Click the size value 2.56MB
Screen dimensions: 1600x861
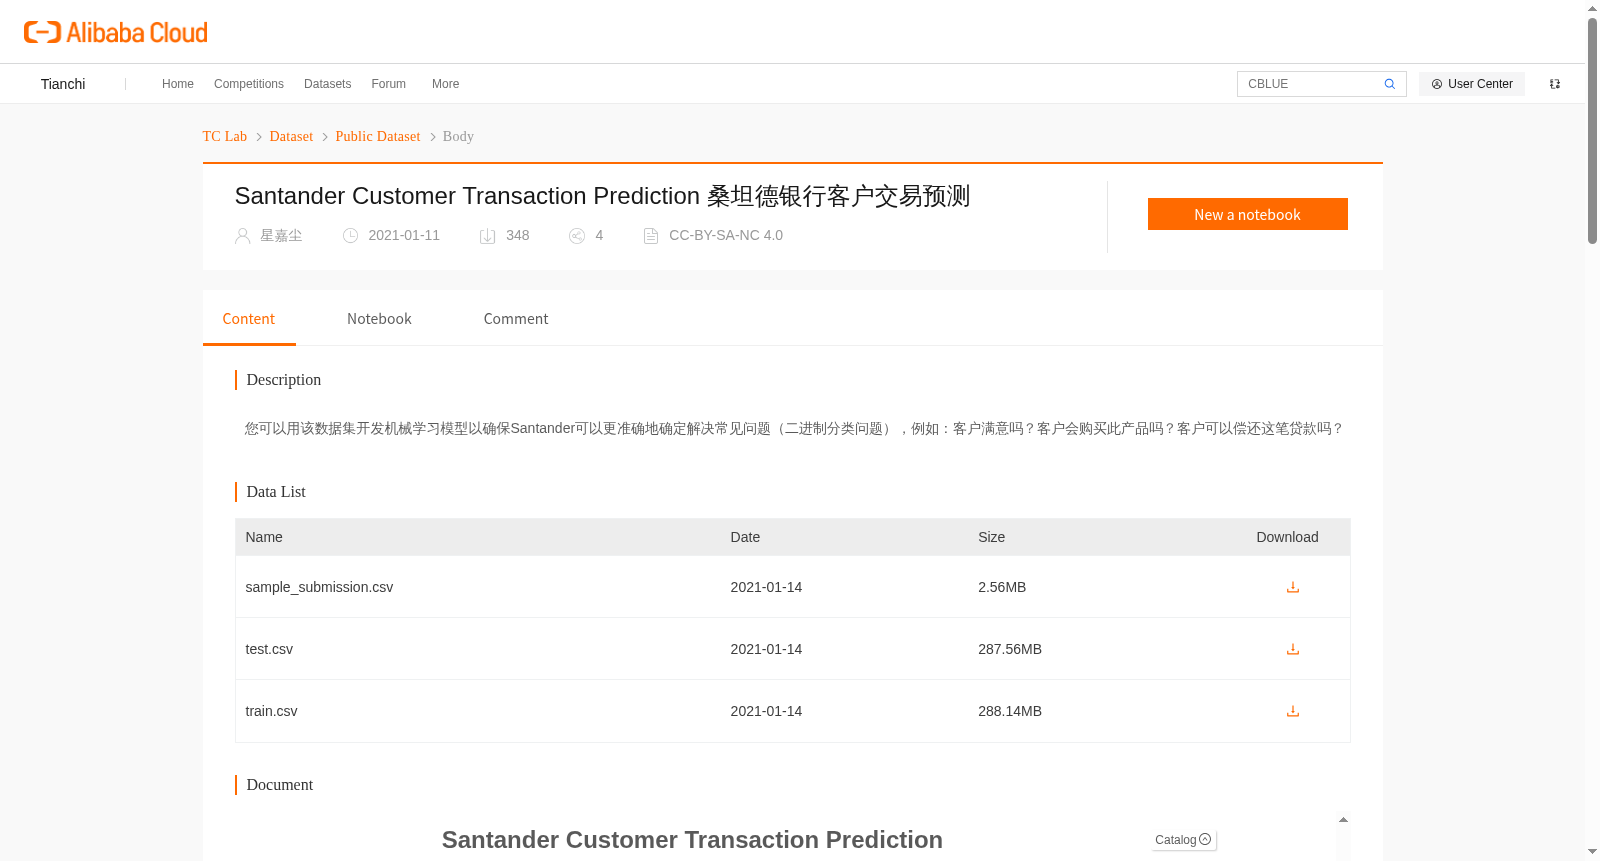coord(1002,587)
